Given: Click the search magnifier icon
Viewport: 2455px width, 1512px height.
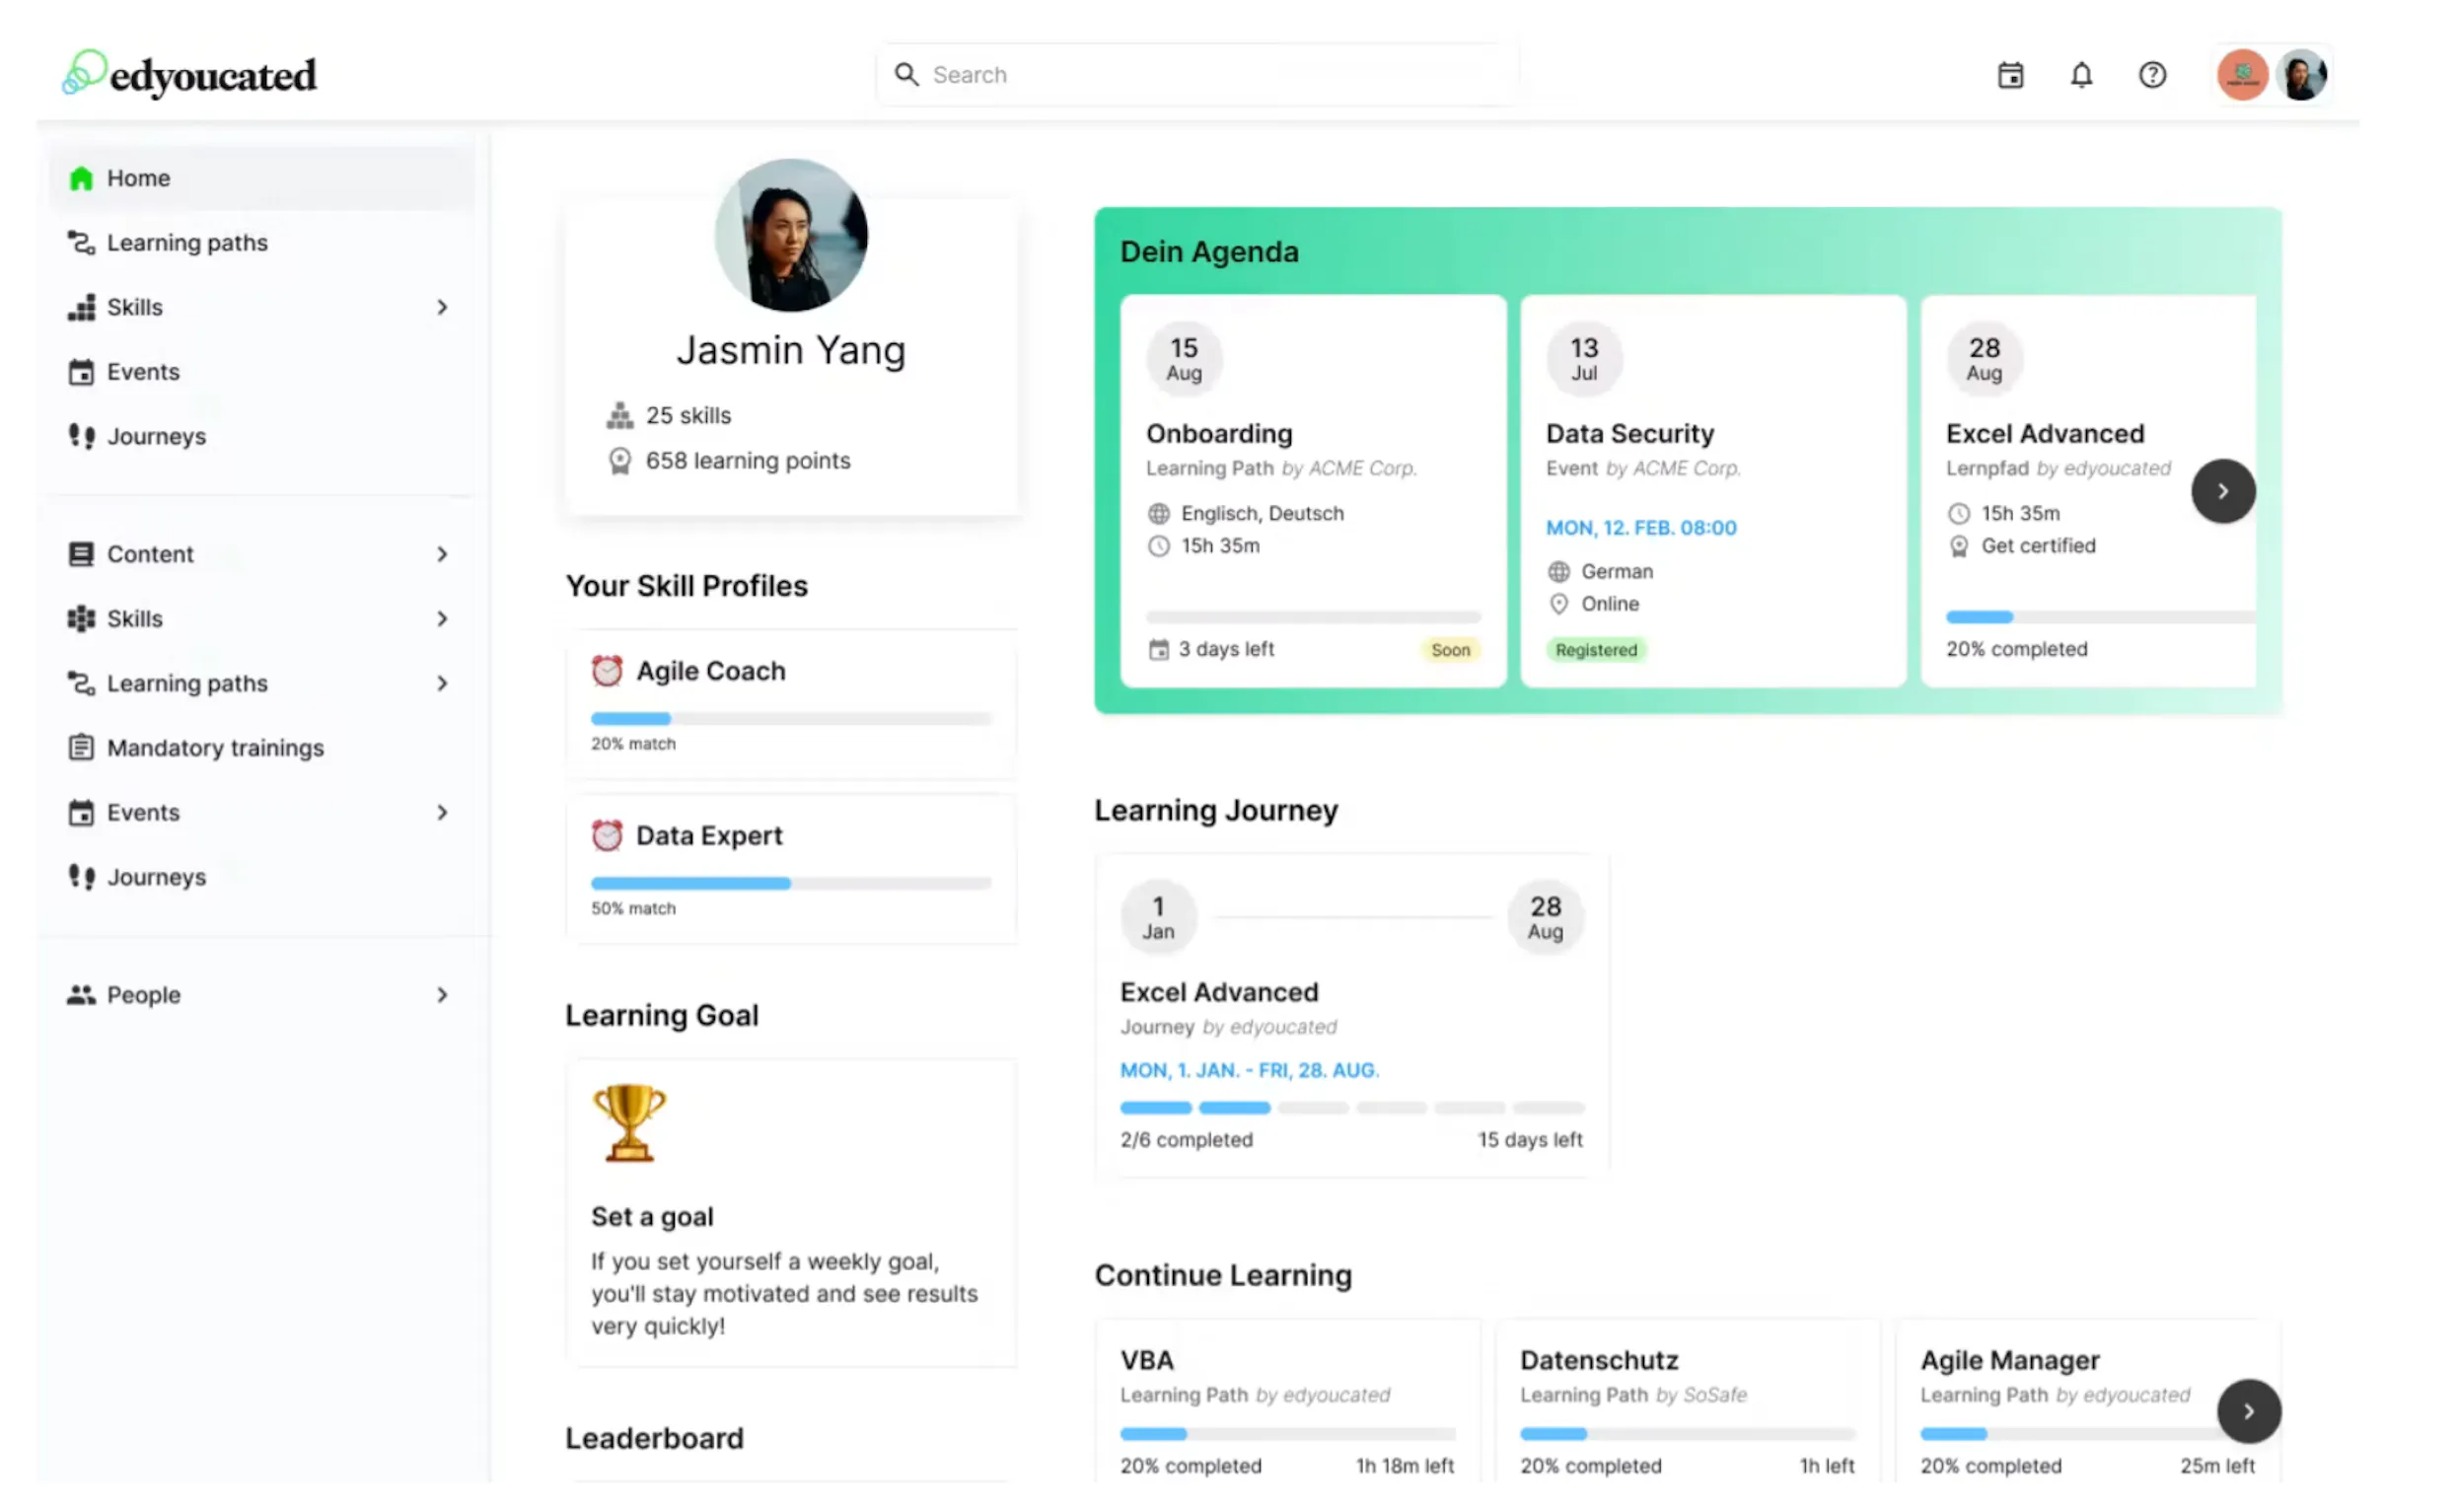Looking at the screenshot, I should (x=906, y=75).
